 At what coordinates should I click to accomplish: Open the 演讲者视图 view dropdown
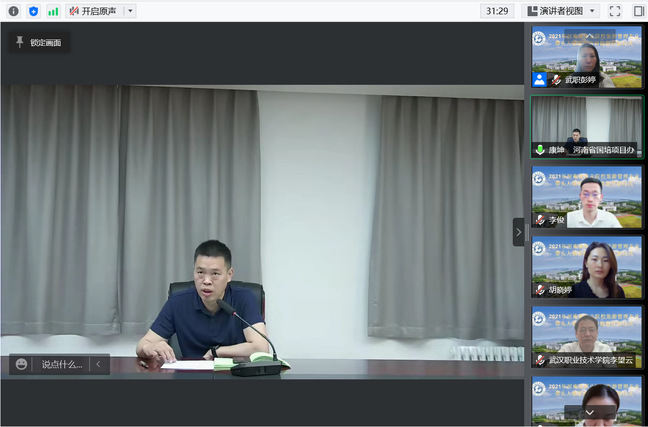click(x=563, y=11)
